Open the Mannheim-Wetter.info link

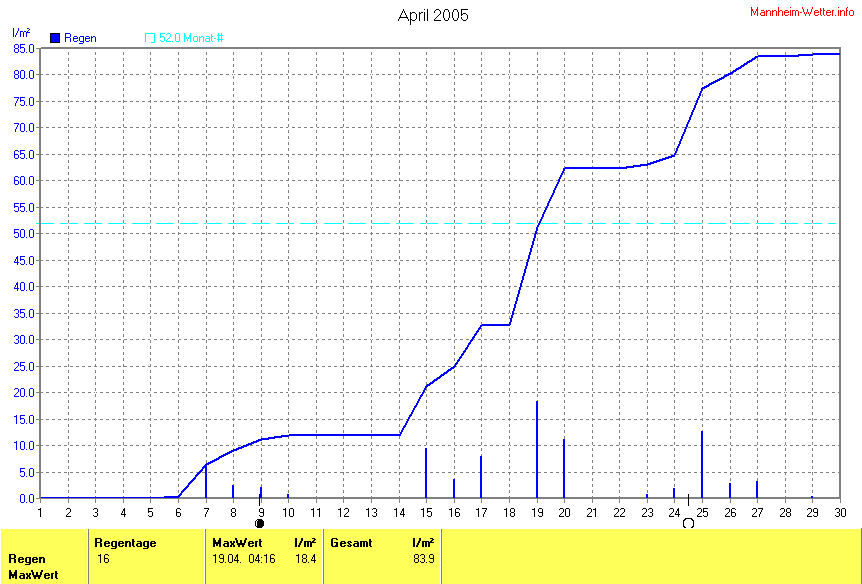click(x=802, y=11)
